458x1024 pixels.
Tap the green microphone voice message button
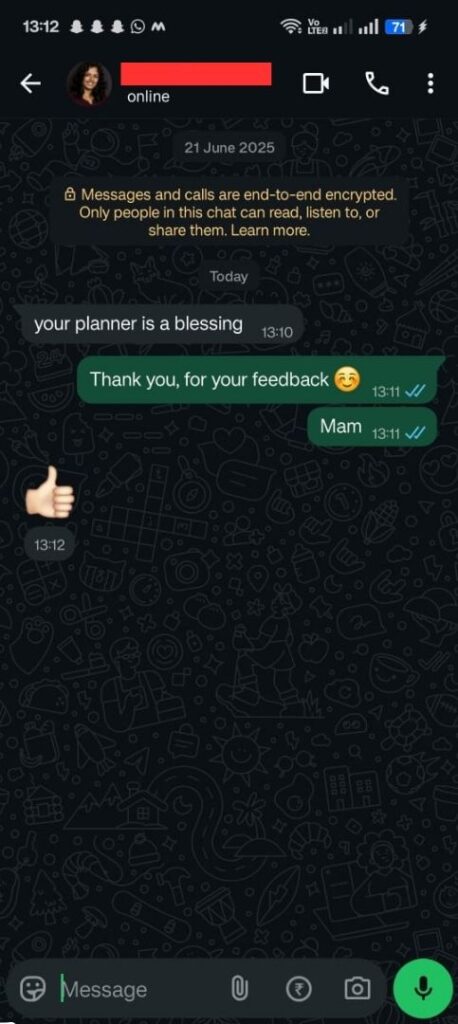tap(423, 988)
